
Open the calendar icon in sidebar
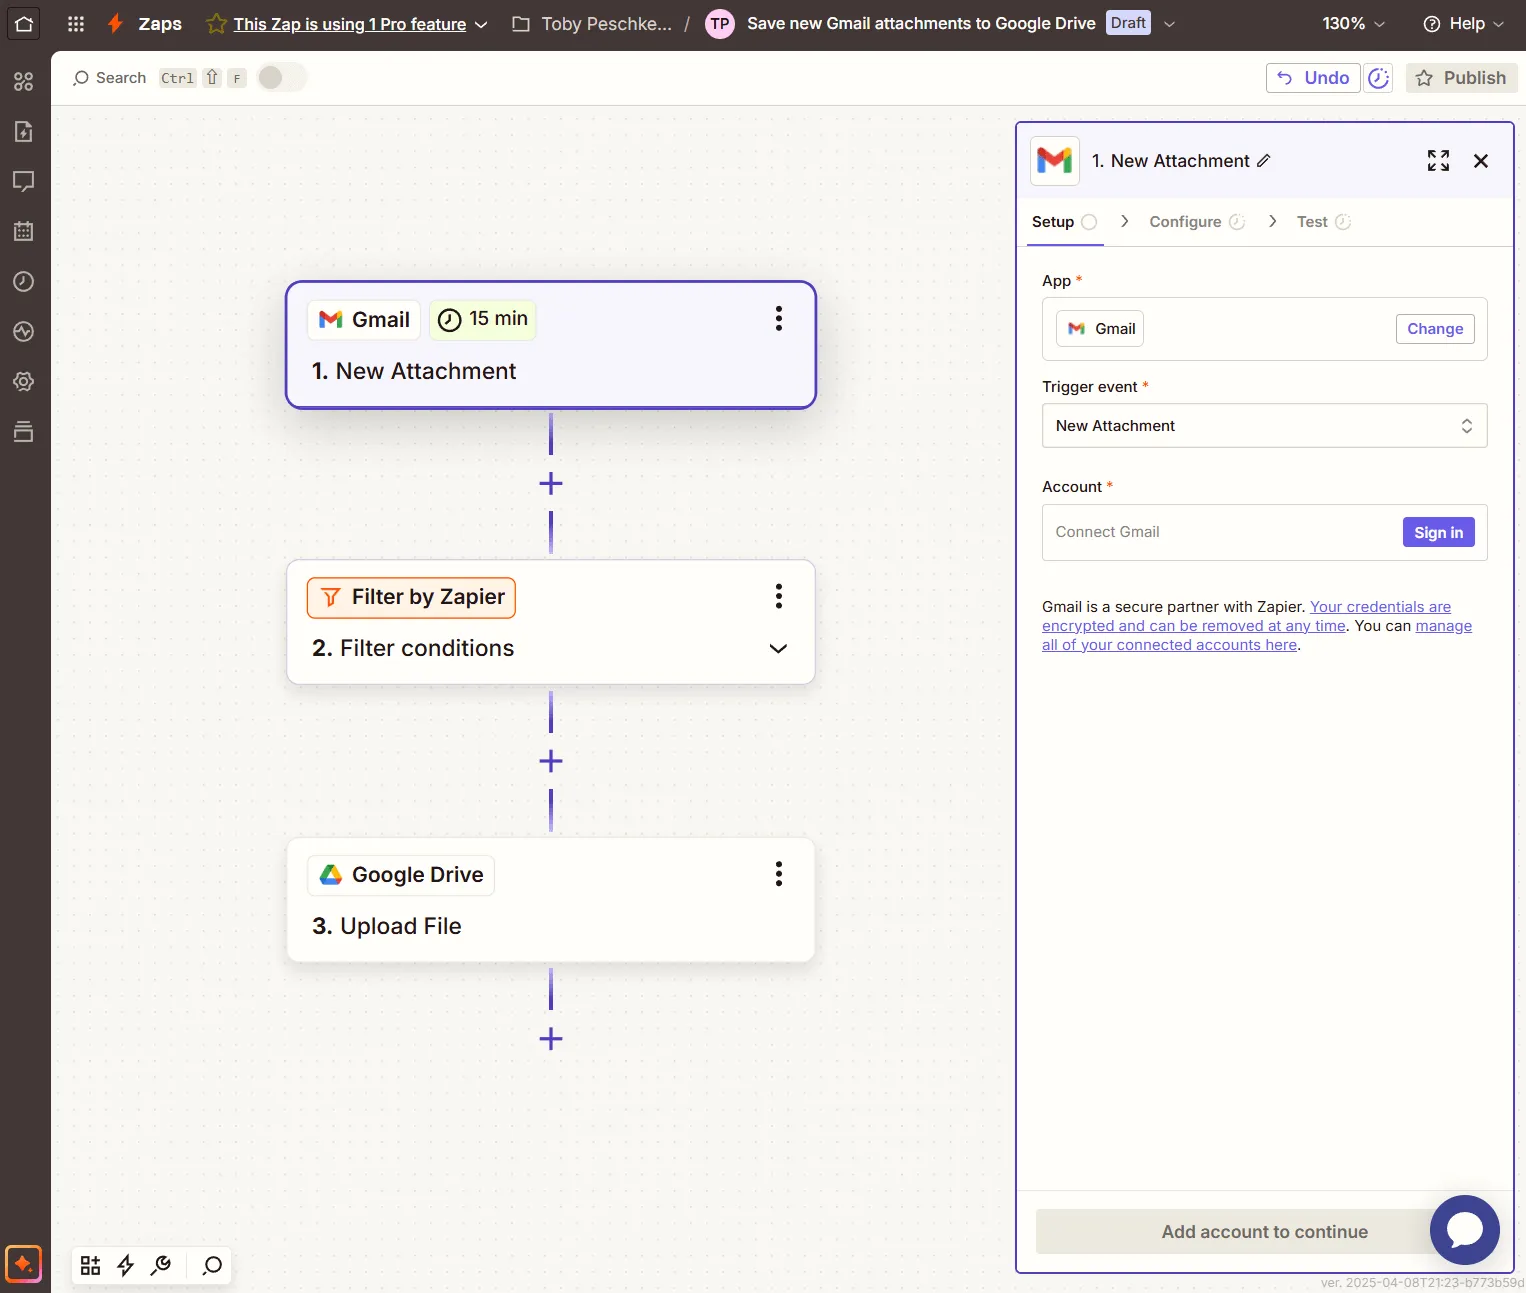[24, 231]
